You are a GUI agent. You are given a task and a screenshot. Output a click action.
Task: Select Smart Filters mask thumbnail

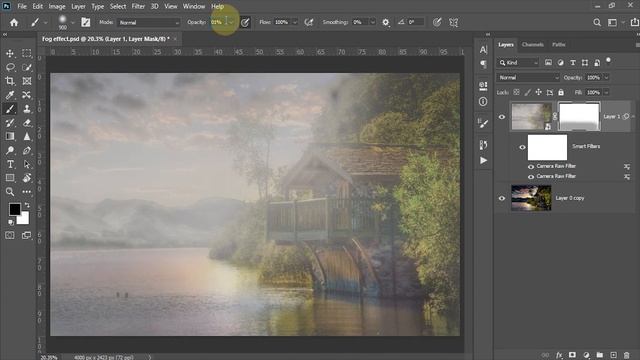coord(547,147)
